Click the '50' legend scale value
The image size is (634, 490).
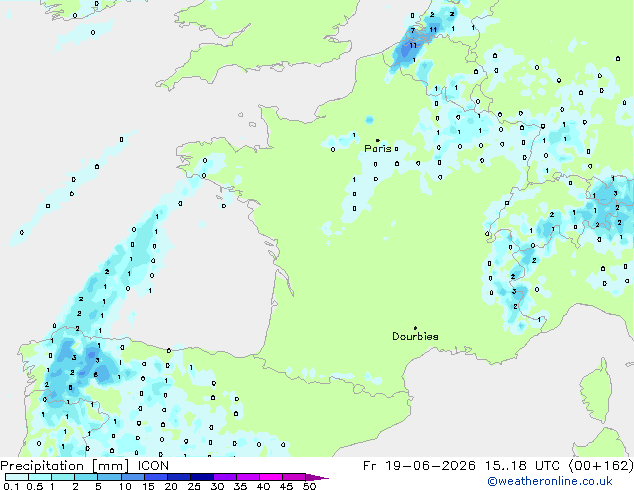click(x=309, y=486)
